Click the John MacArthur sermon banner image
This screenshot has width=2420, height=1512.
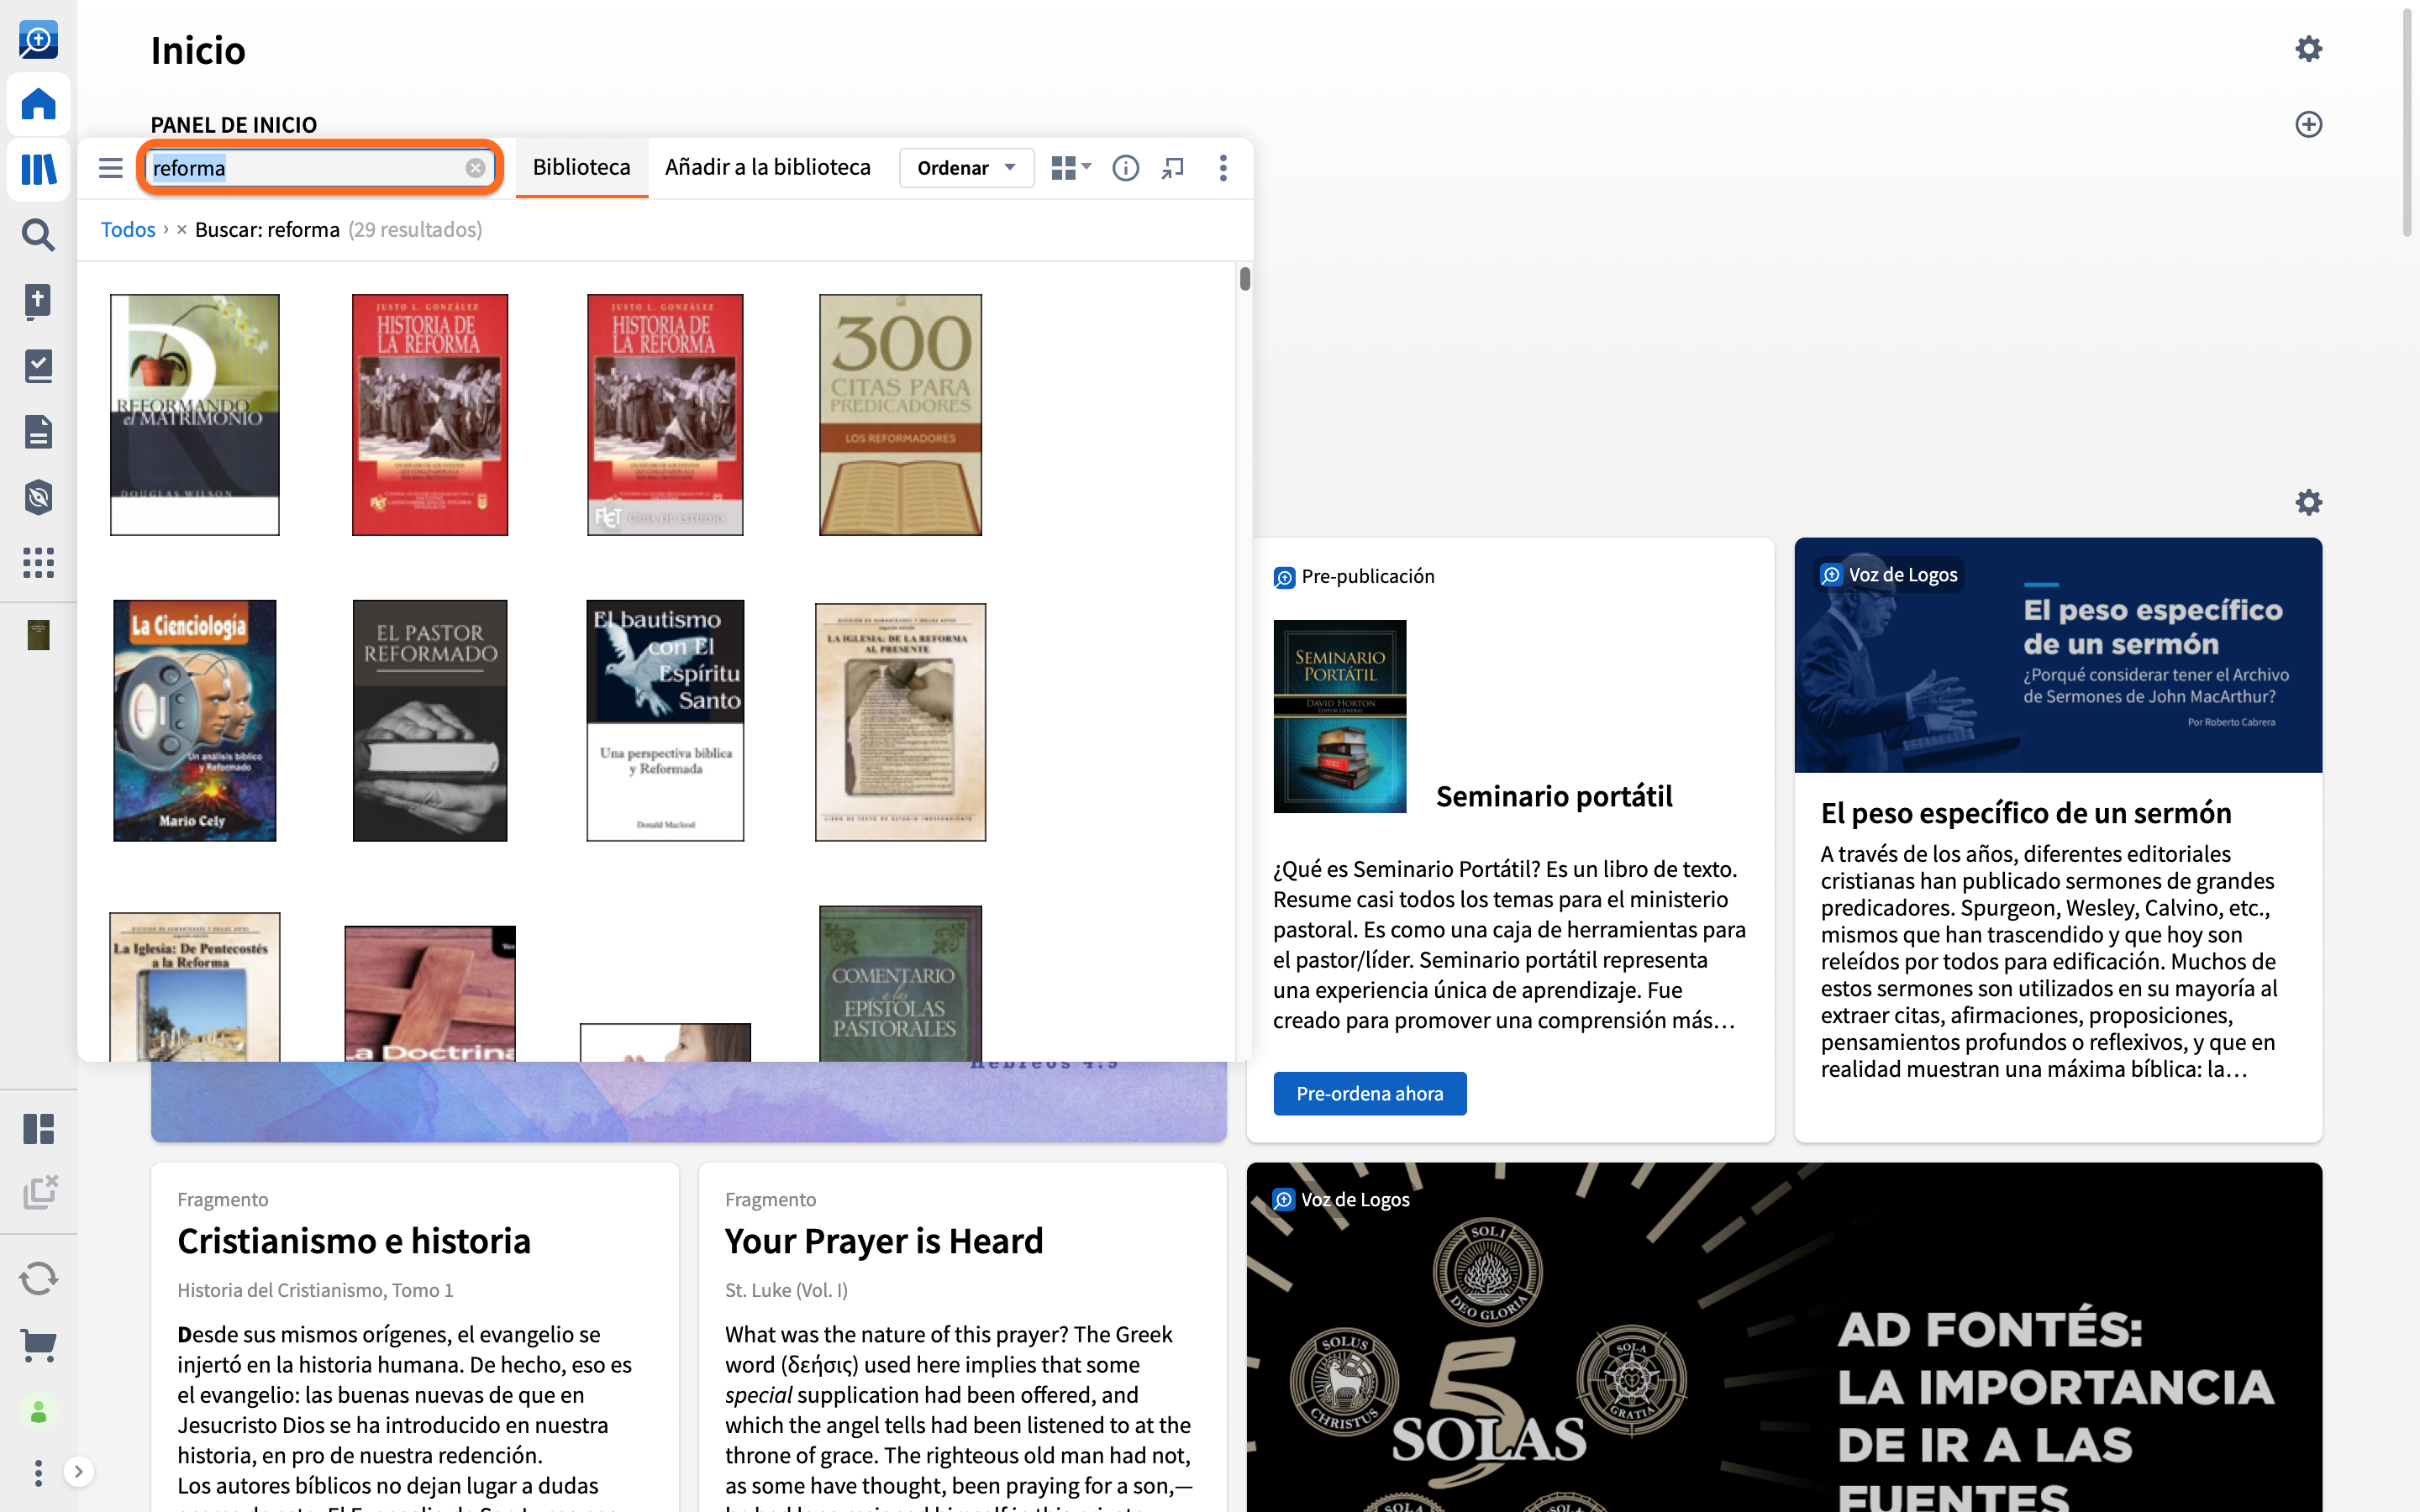[x=2058, y=655]
